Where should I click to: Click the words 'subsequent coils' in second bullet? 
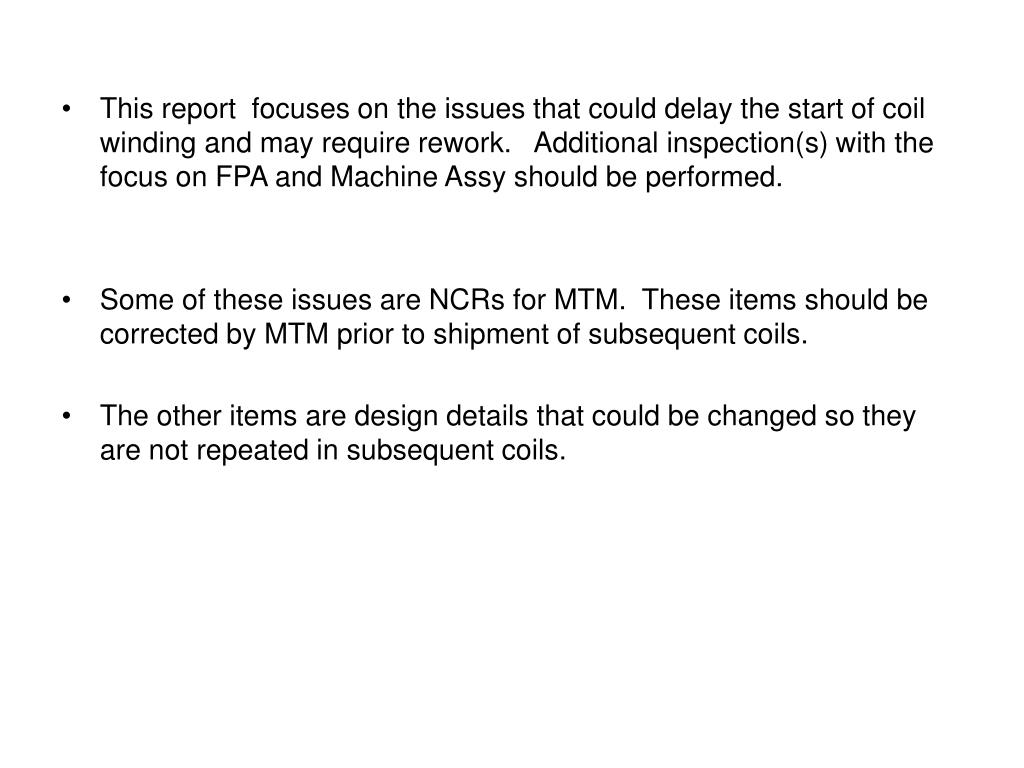(x=694, y=335)
